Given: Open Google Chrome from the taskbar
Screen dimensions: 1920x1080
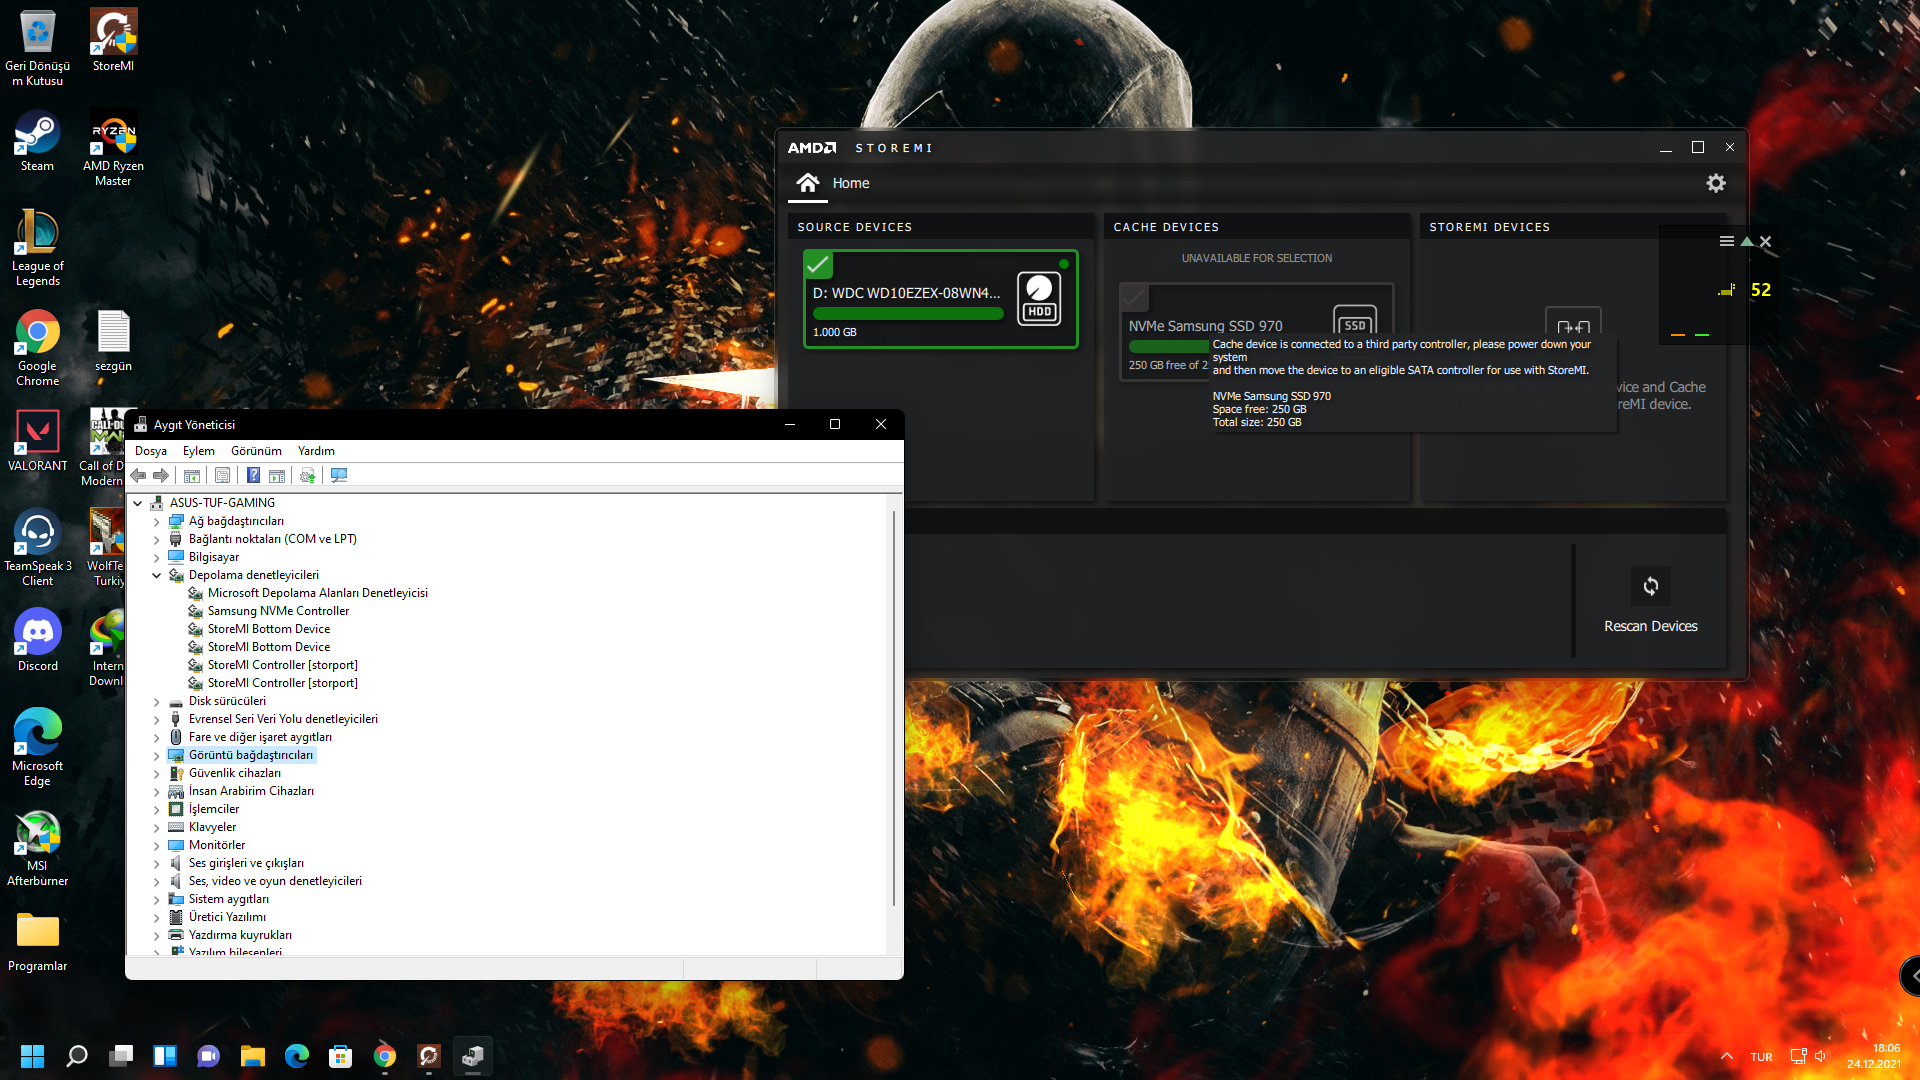Looking at the screenshot, I should pos(385,1056).
